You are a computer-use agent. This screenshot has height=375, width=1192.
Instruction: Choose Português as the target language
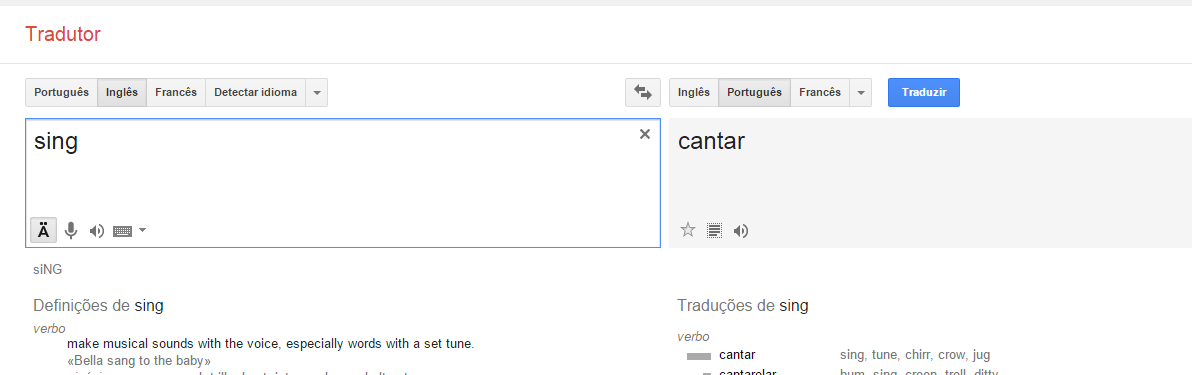point(754,93)
